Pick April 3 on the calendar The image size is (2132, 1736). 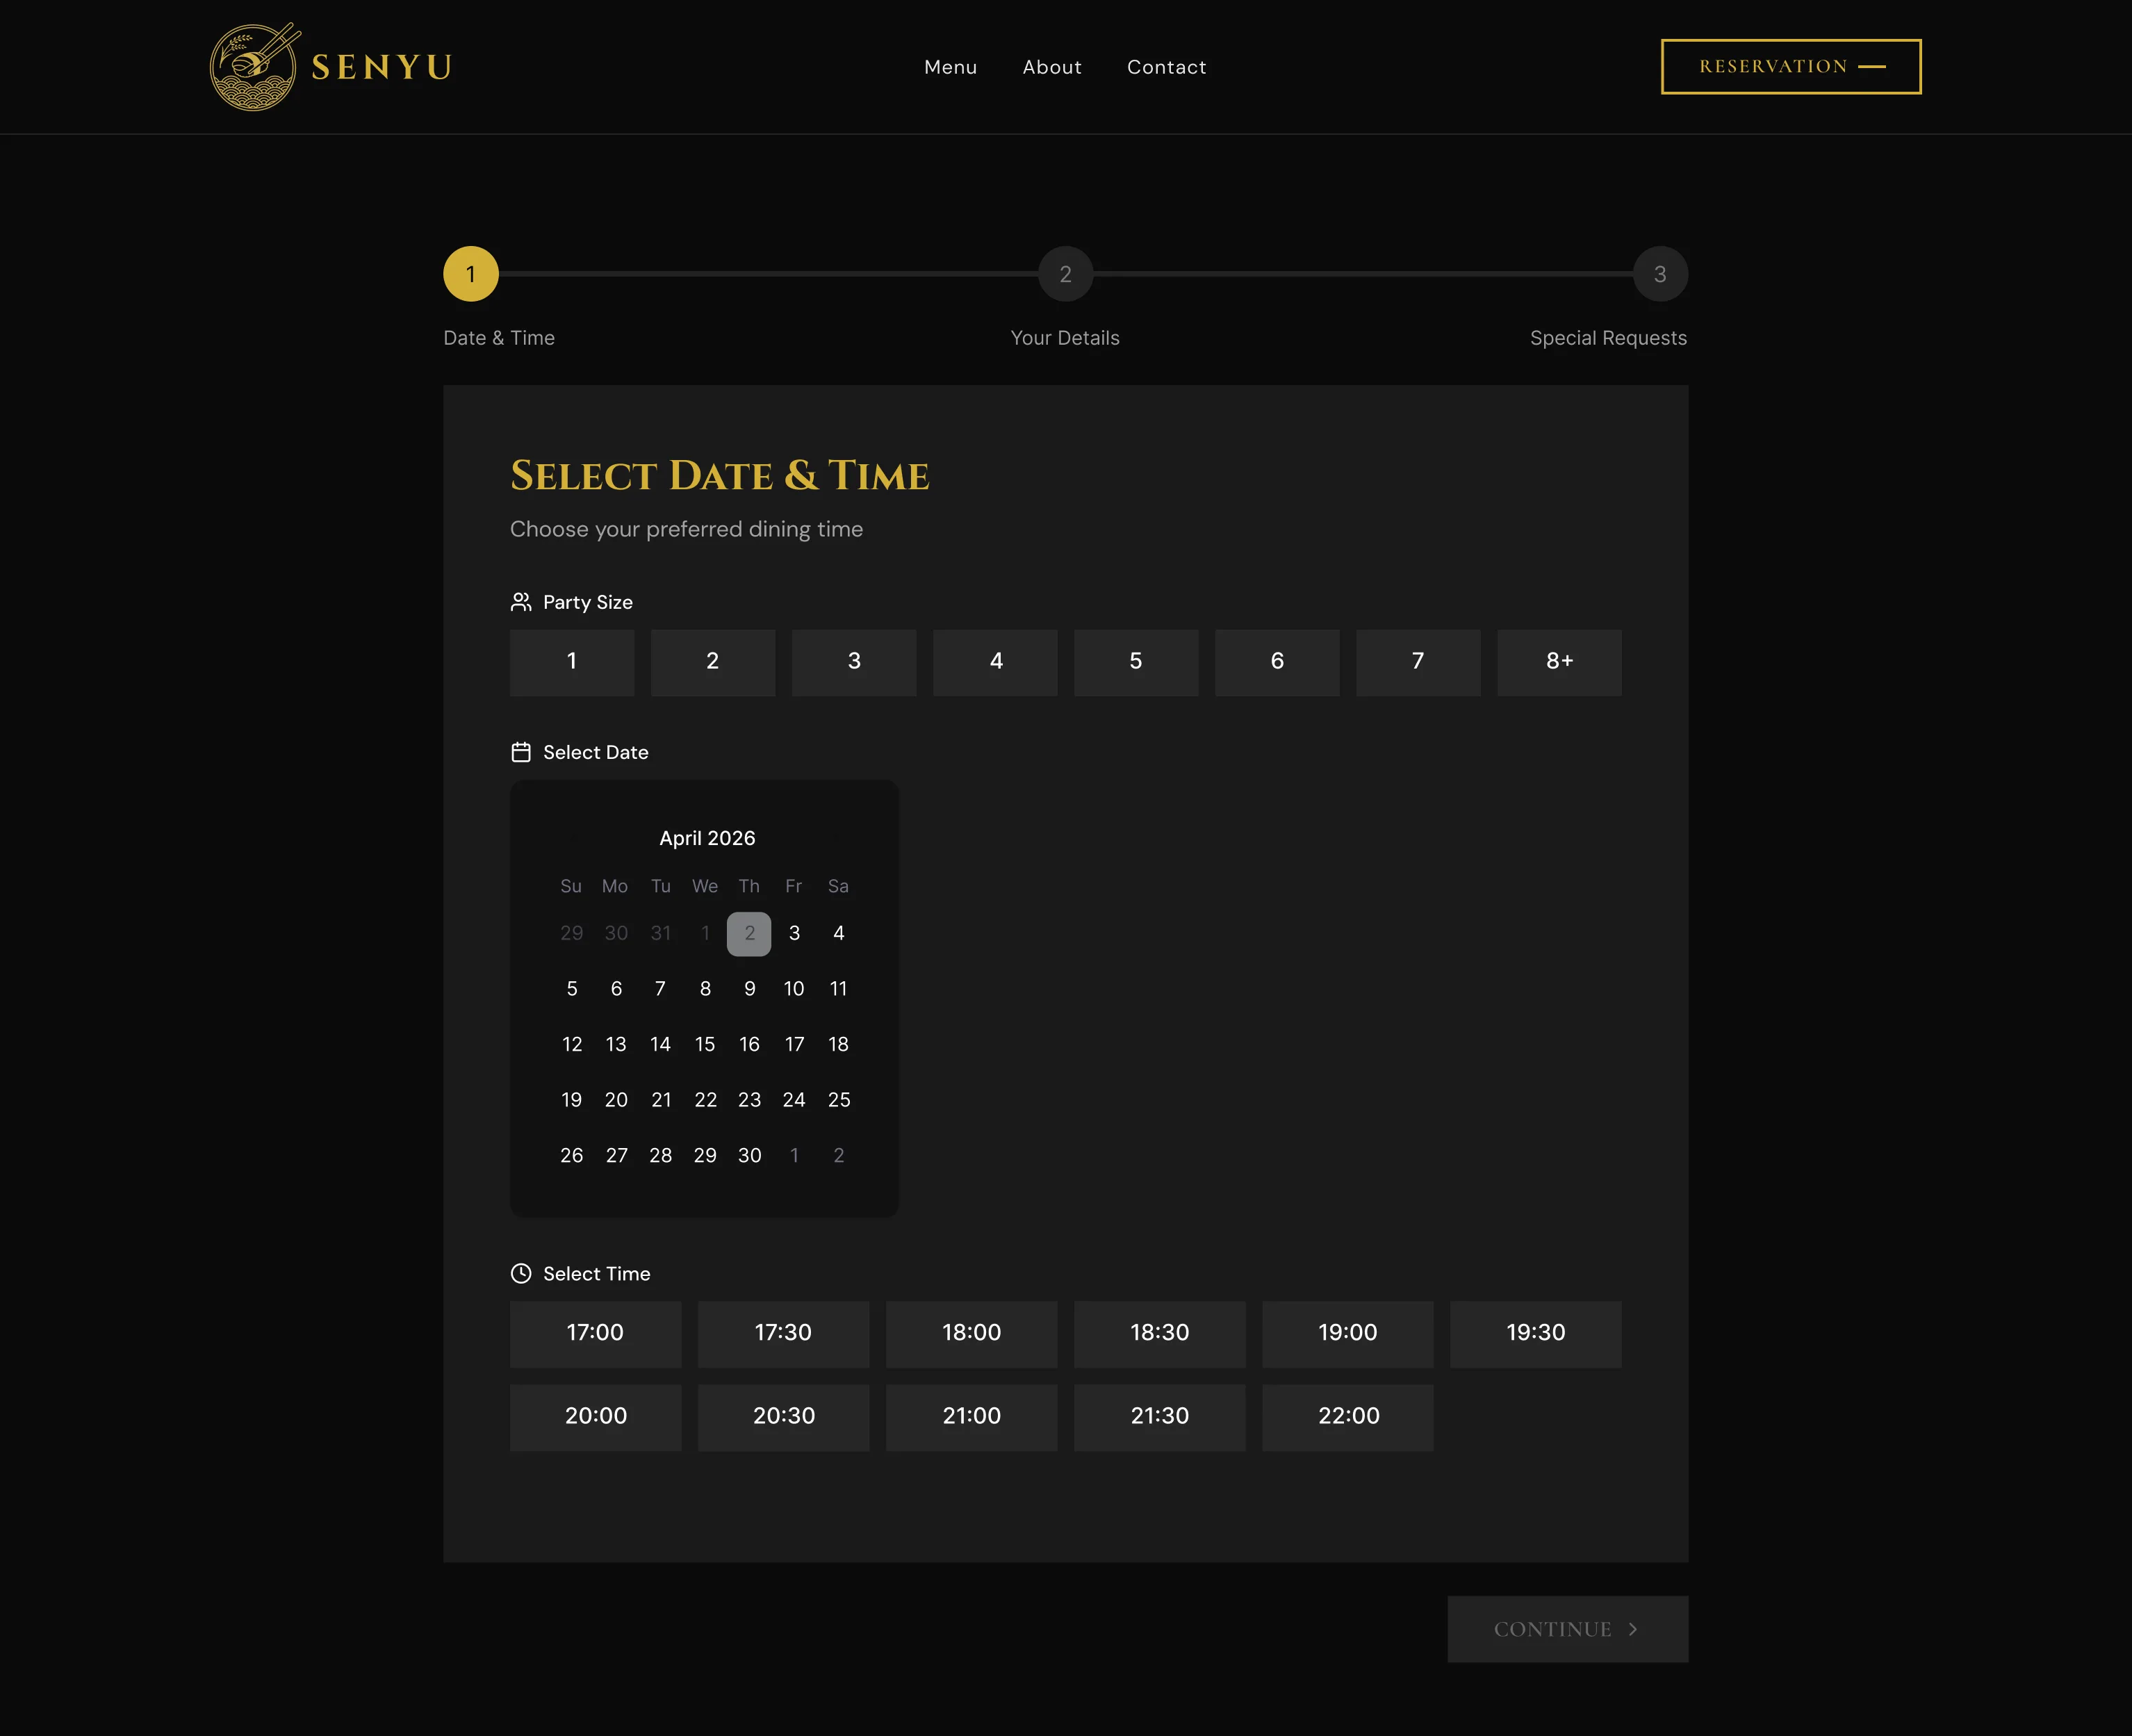pos(794,933)
